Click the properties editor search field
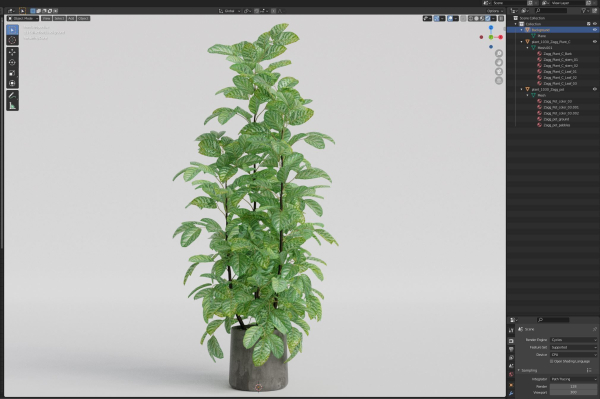This screenshot has height=399, width=600. pos(553,320)
